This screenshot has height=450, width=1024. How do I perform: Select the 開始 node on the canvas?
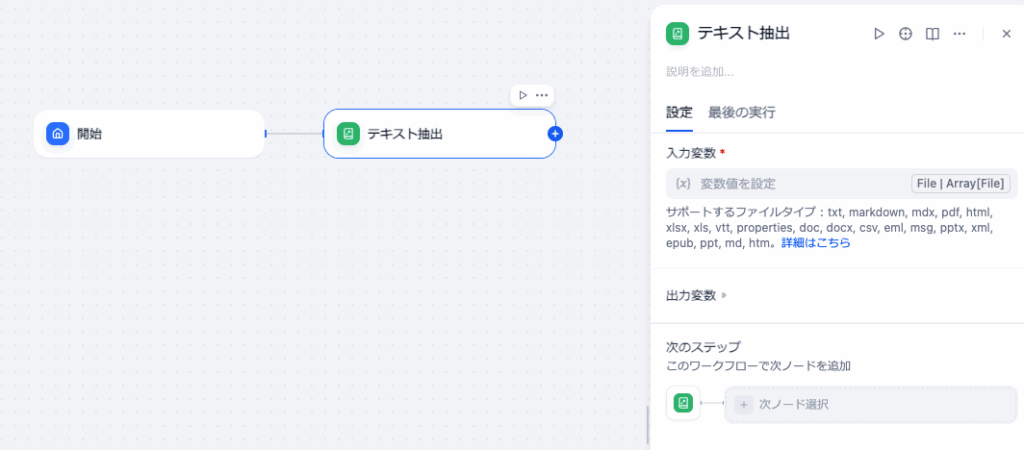150,134
